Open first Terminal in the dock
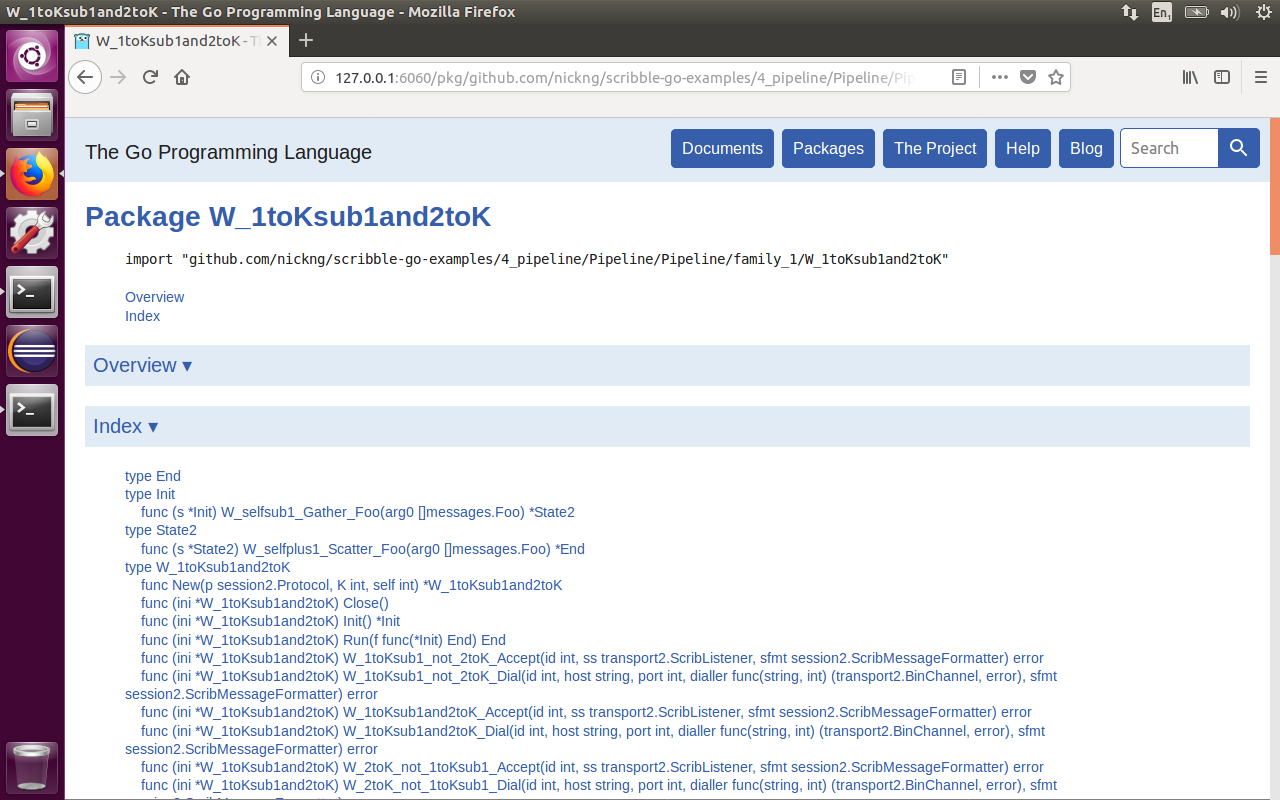Viewport: 1280px width, 800px height. point(32,292)
